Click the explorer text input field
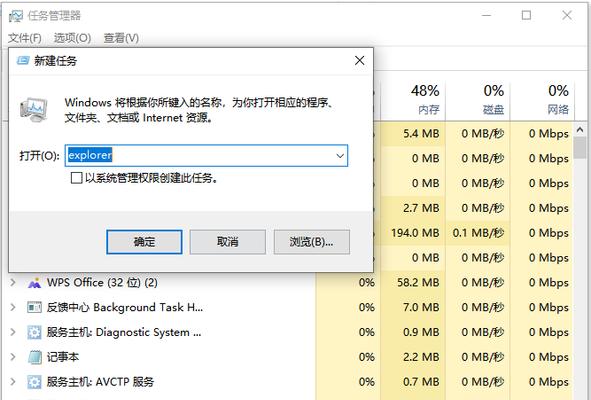This screenshot has height=400, width=591. pos(200,156)
